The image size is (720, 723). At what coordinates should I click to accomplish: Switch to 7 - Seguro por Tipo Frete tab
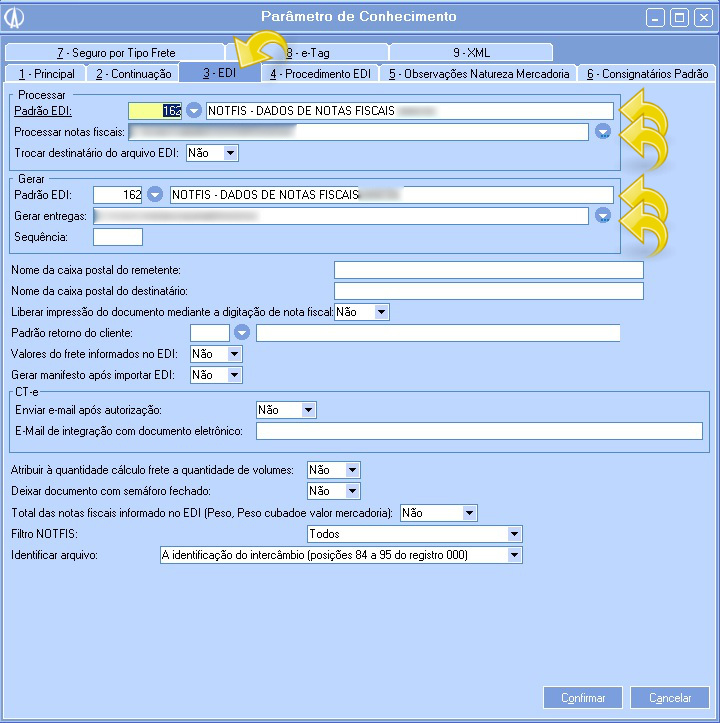pos(116,53)
